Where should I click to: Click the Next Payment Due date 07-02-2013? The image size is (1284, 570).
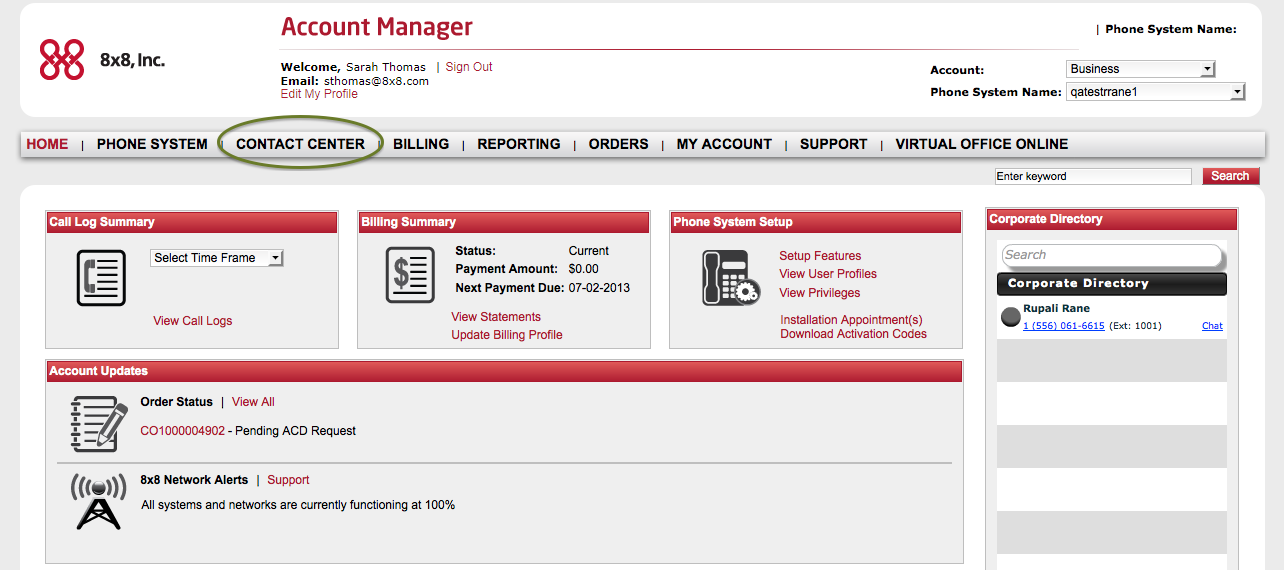coord(599,287)
